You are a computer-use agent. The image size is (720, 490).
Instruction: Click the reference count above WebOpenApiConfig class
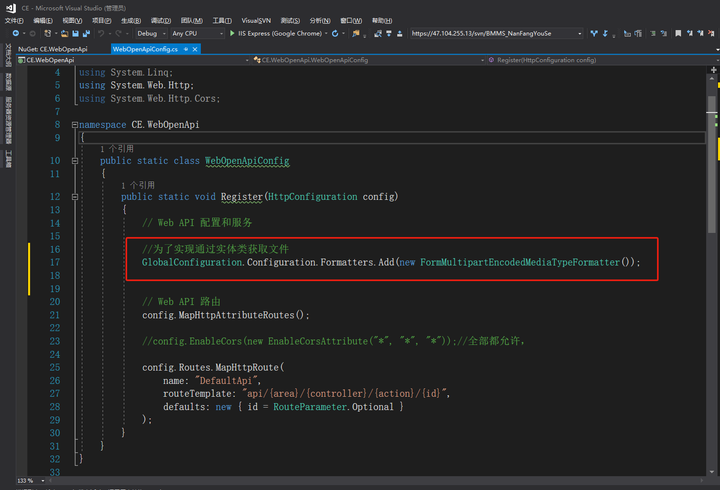(x=117, y=149)
